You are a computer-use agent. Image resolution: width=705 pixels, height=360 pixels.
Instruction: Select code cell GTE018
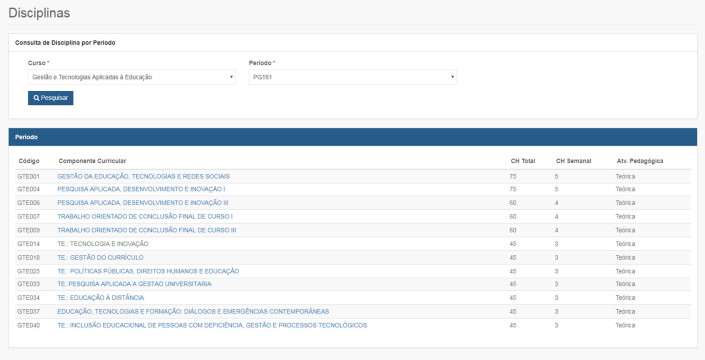tap(28, 258)
